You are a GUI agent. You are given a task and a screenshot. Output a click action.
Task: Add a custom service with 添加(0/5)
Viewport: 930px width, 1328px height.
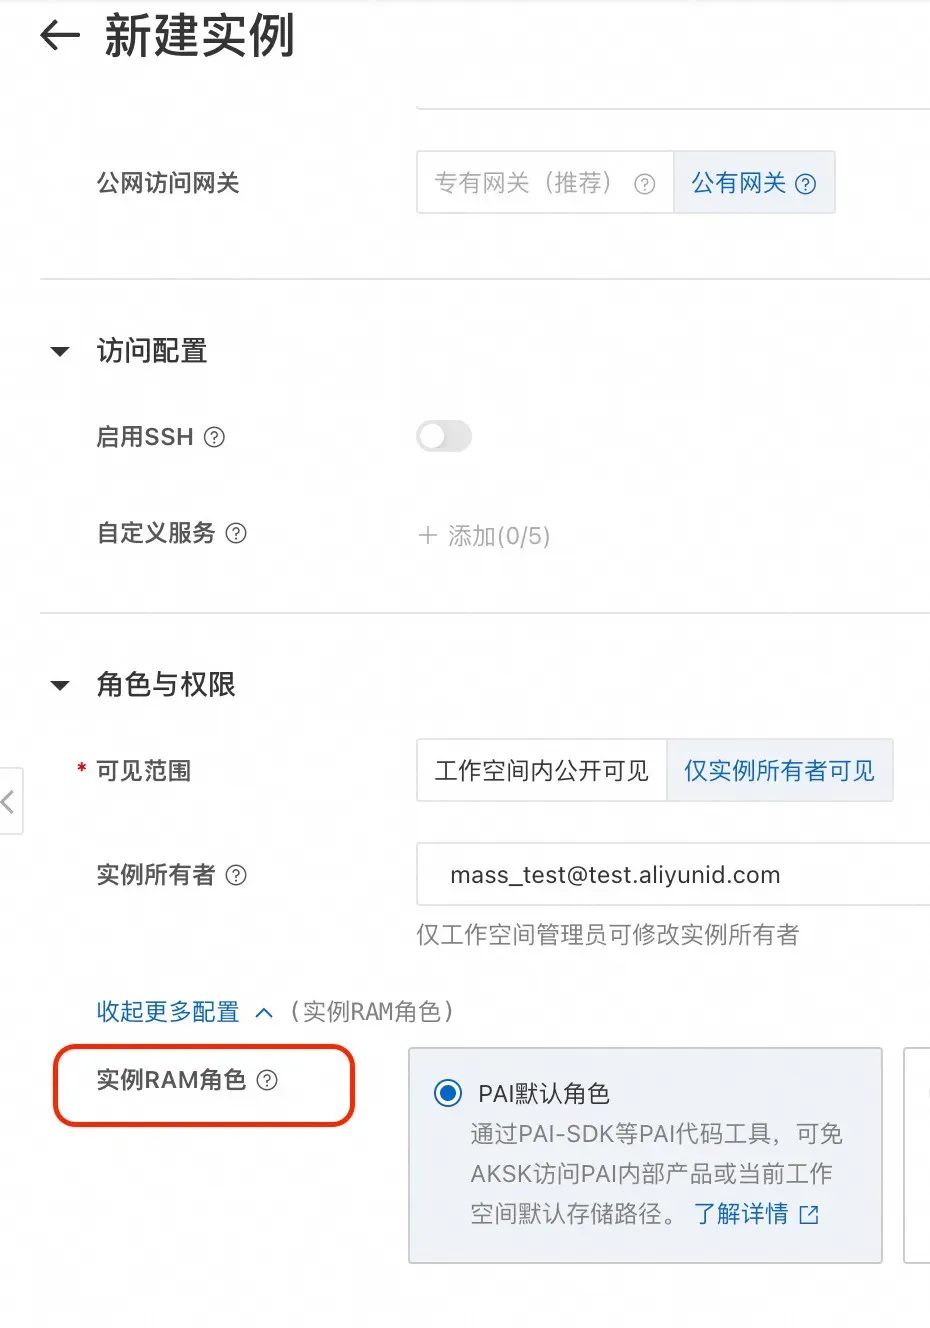[x=484, y=536]
